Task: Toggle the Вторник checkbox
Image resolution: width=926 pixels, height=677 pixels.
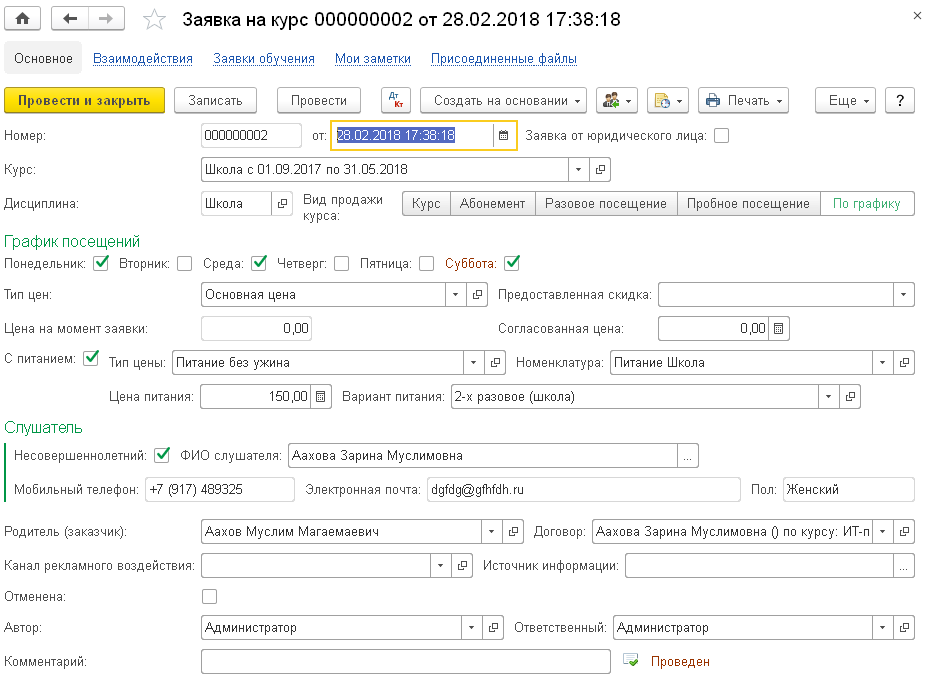Action: coord(184,264)
